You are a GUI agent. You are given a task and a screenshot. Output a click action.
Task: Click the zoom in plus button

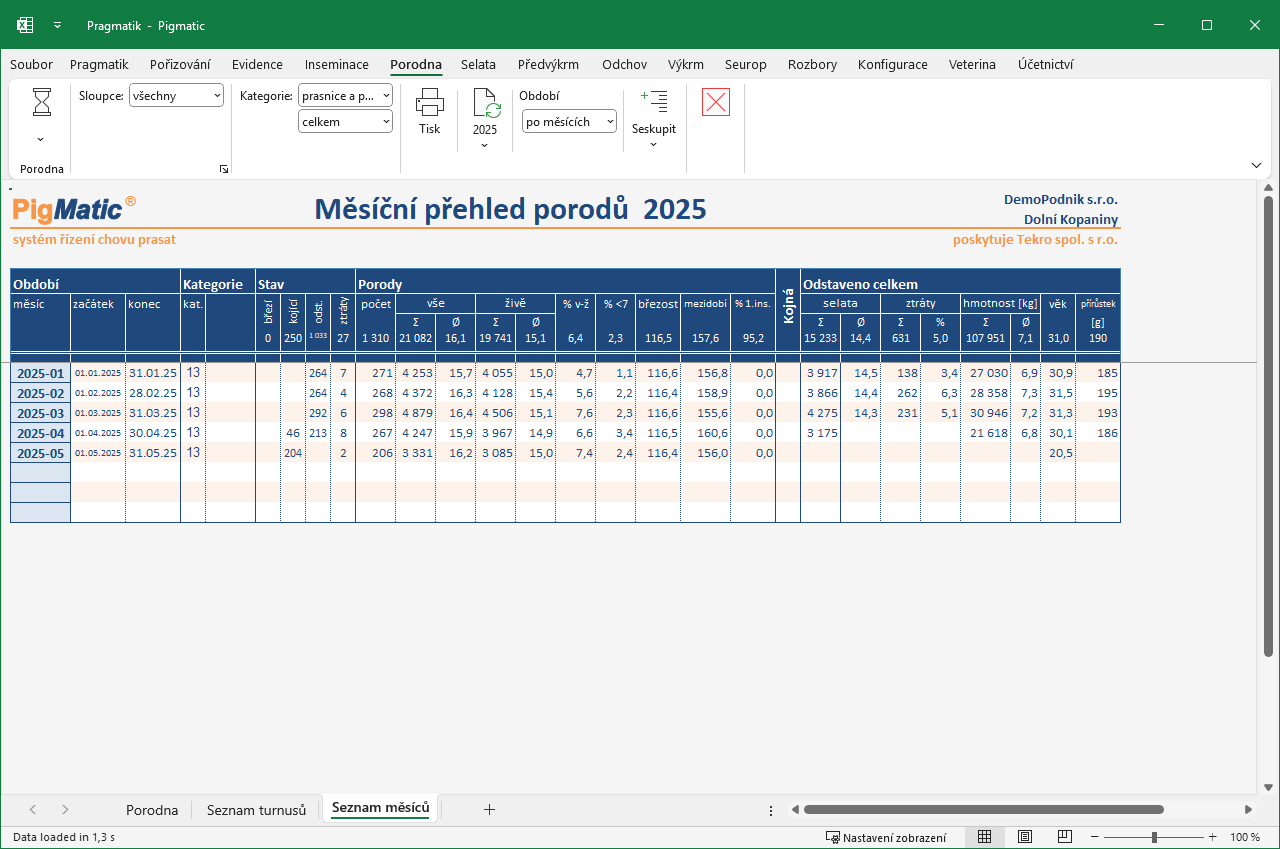coord(1213,837)
